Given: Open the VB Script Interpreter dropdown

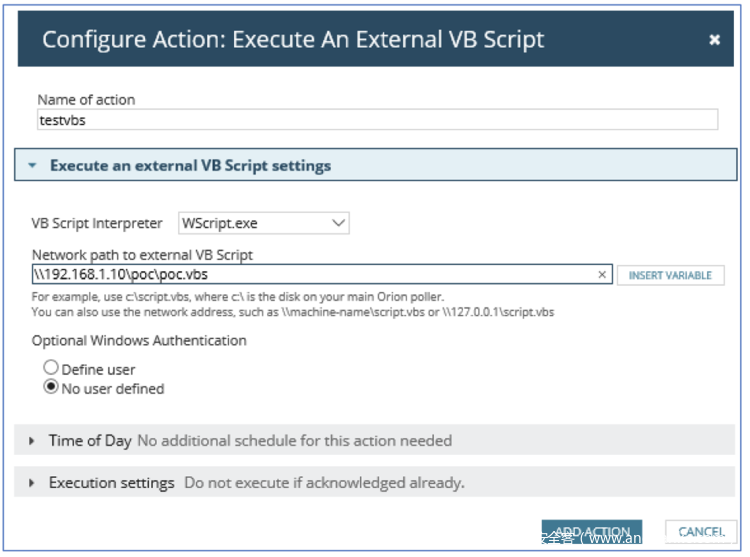Looking at the screenshot, I should pyautogui.click(x=264, y=223).
